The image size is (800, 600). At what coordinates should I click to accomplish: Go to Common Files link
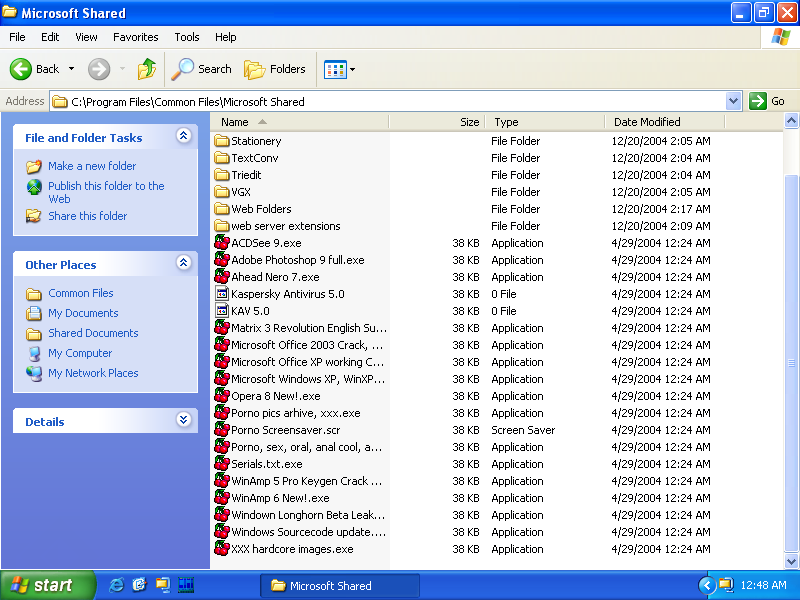click(81, 293)
